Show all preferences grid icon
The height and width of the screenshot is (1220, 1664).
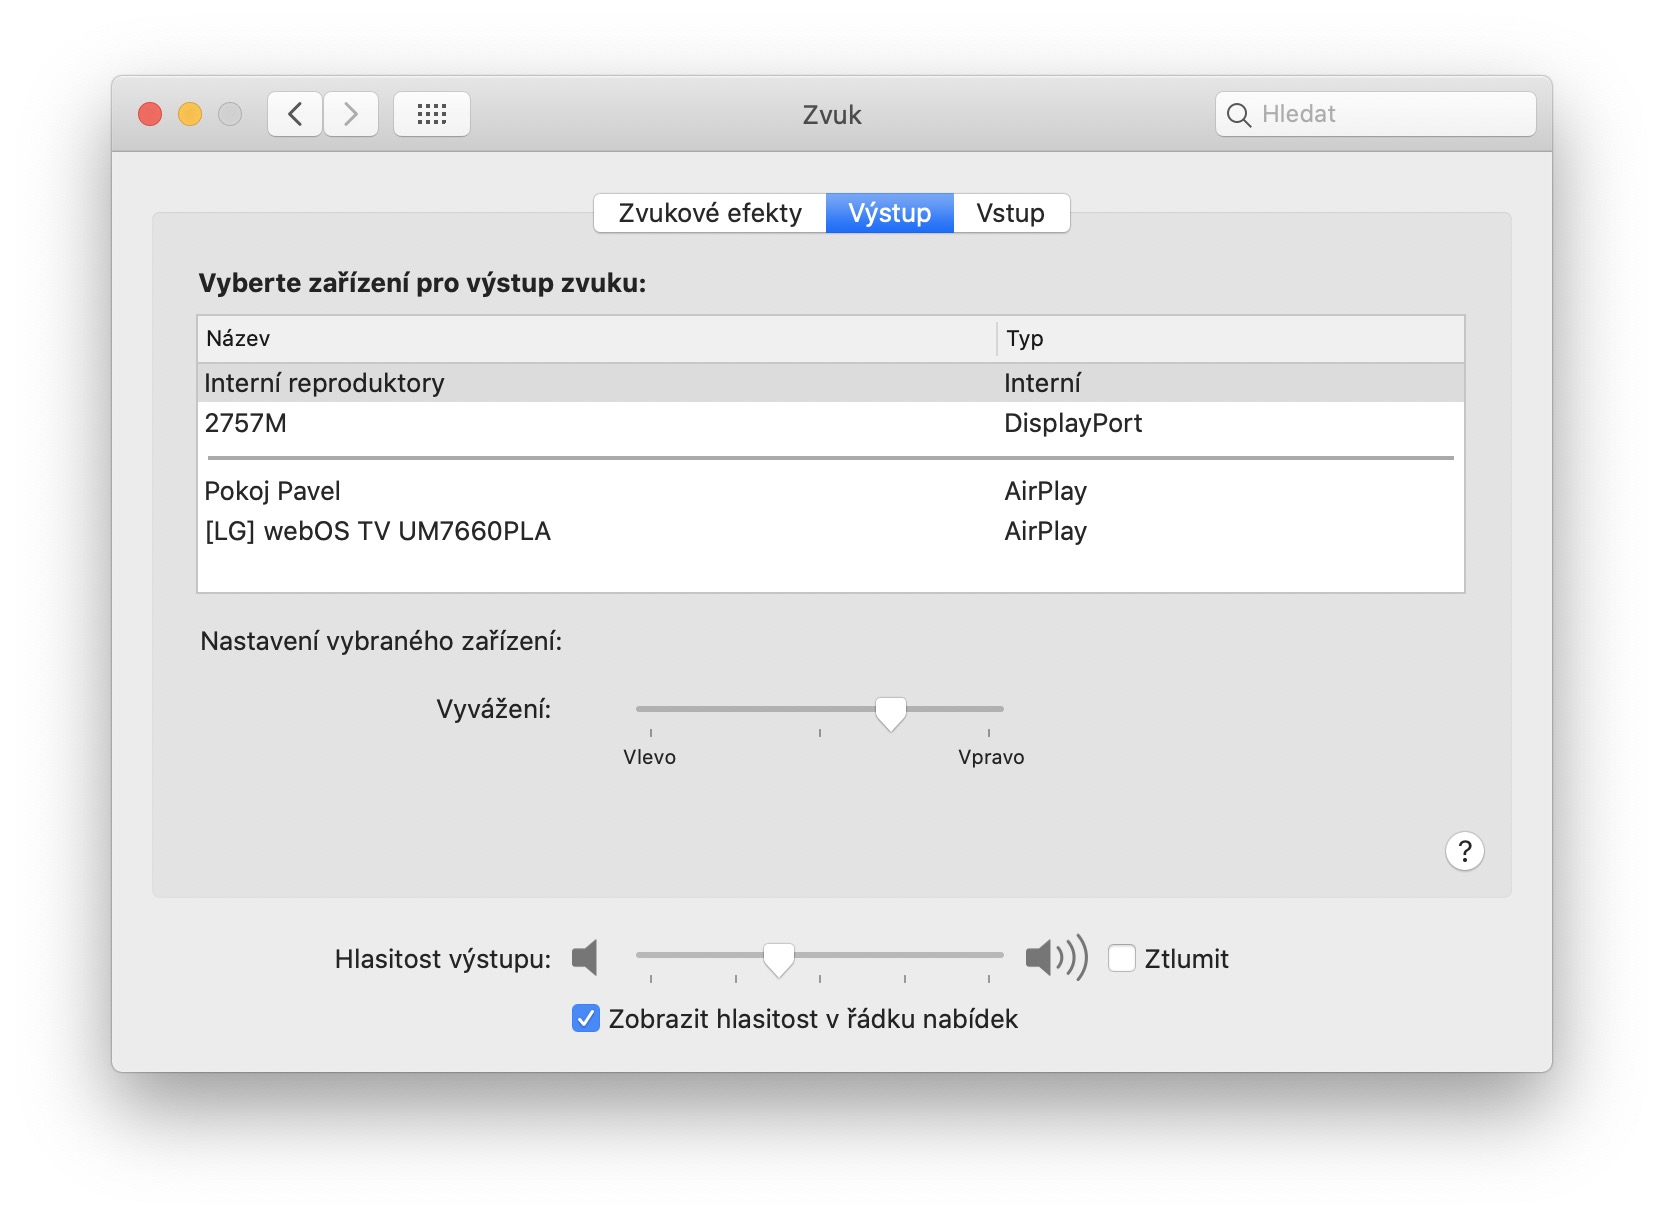[431, 114]
